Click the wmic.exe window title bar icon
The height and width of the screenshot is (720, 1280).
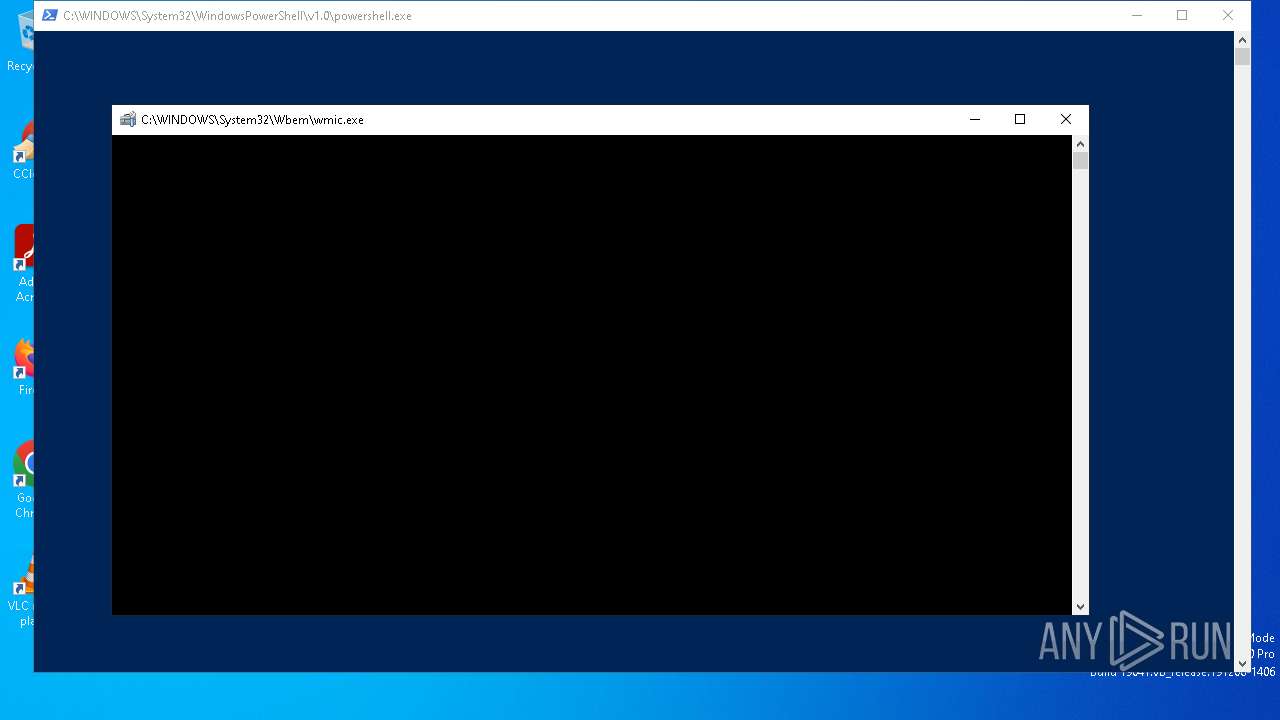pos(128,119)
